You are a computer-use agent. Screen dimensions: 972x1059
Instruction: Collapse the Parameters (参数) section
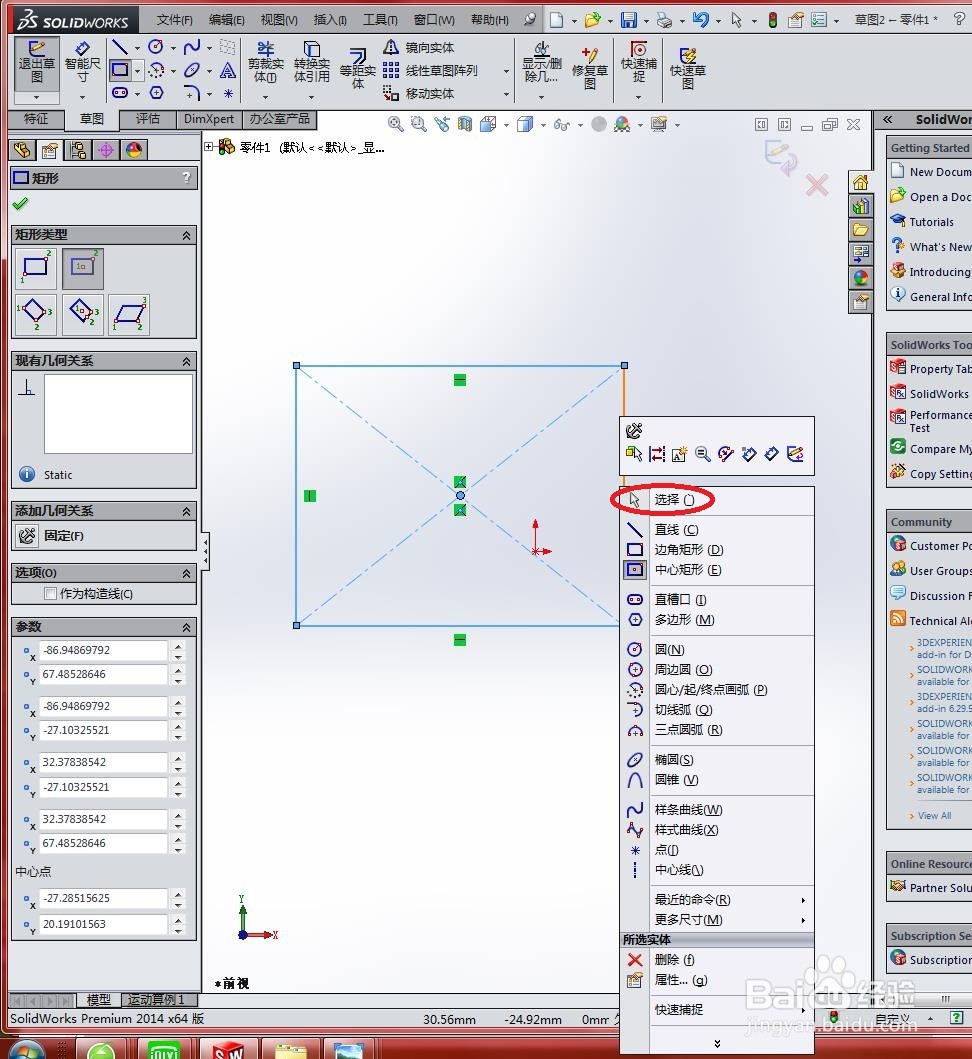pos(186,627)
